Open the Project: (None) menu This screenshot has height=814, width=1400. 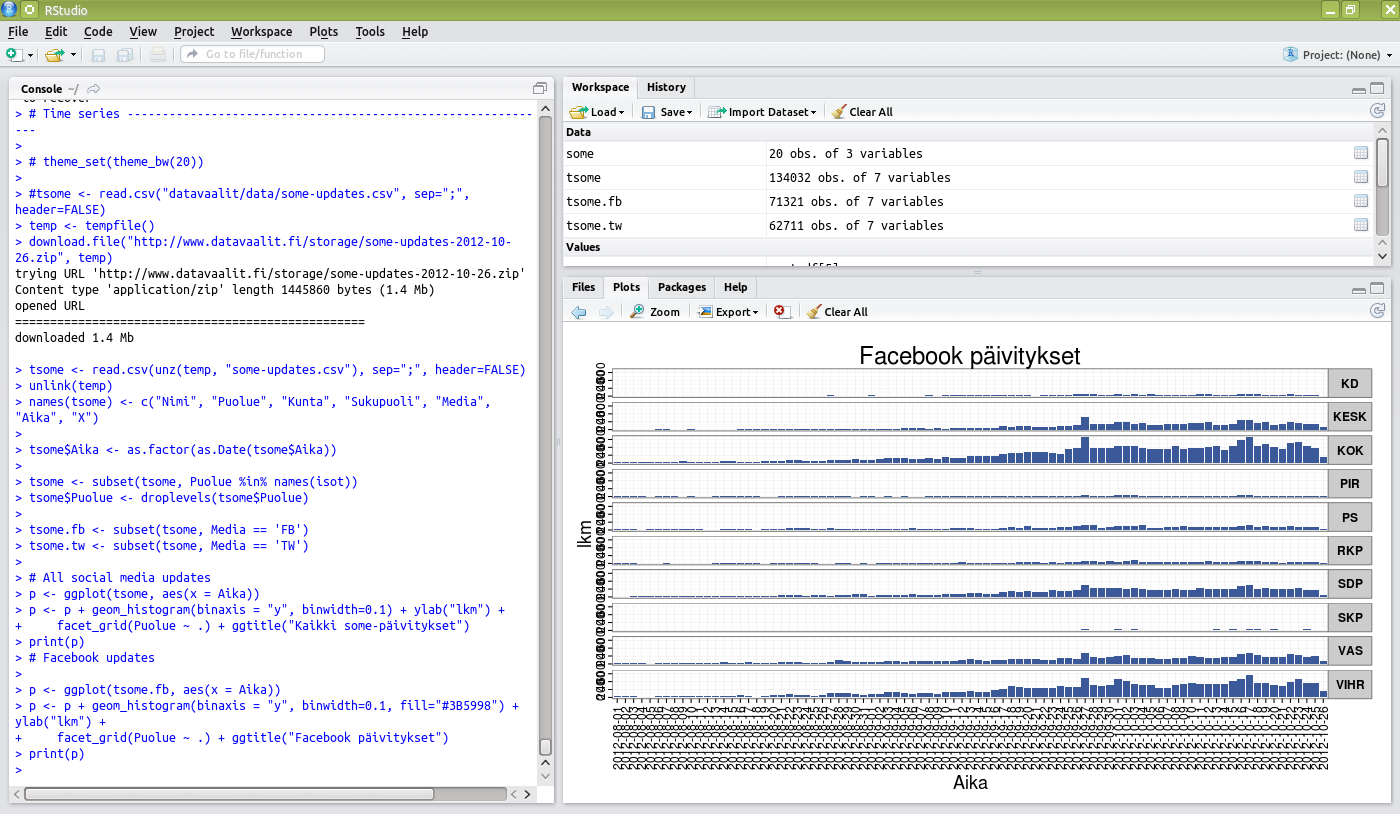pos(1338,55)
